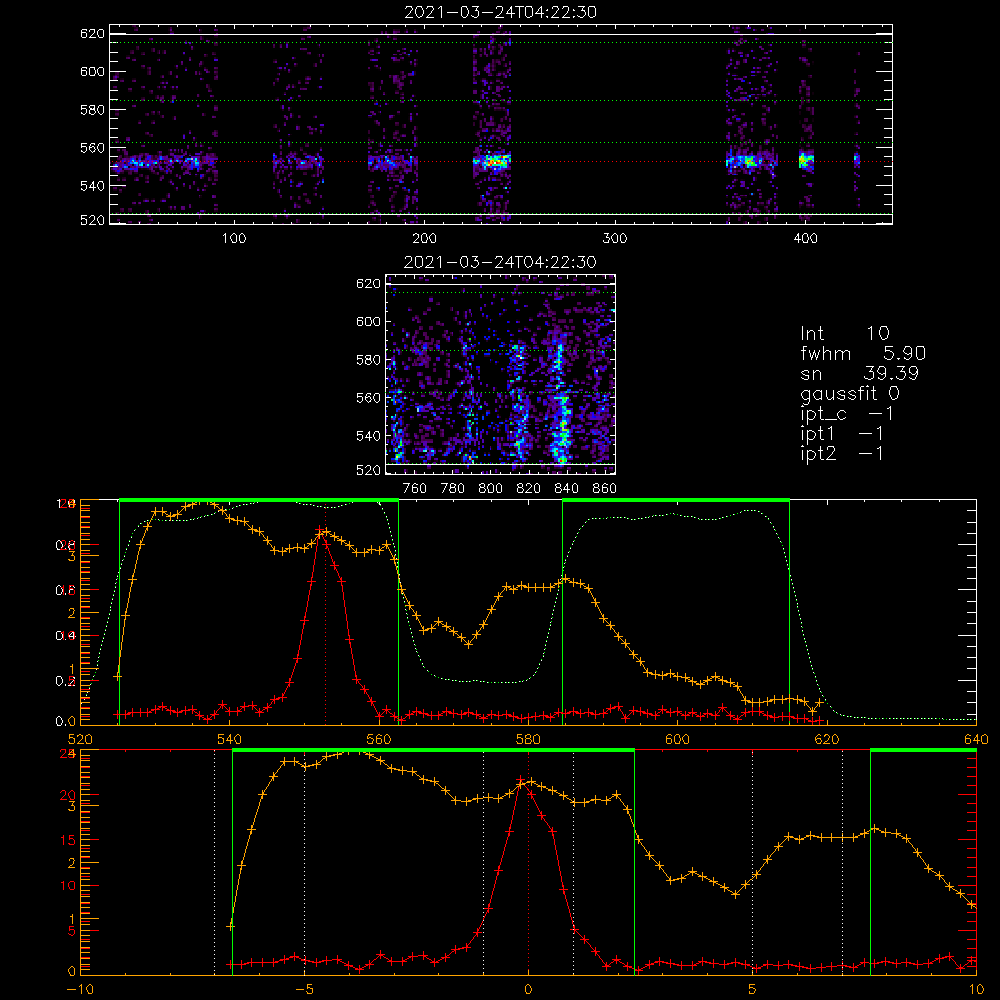Image resolution: width=1000 pixels, height=1000 pixels.
Task: Click the 'ipt1 -1' line
Action: point(841,434)
